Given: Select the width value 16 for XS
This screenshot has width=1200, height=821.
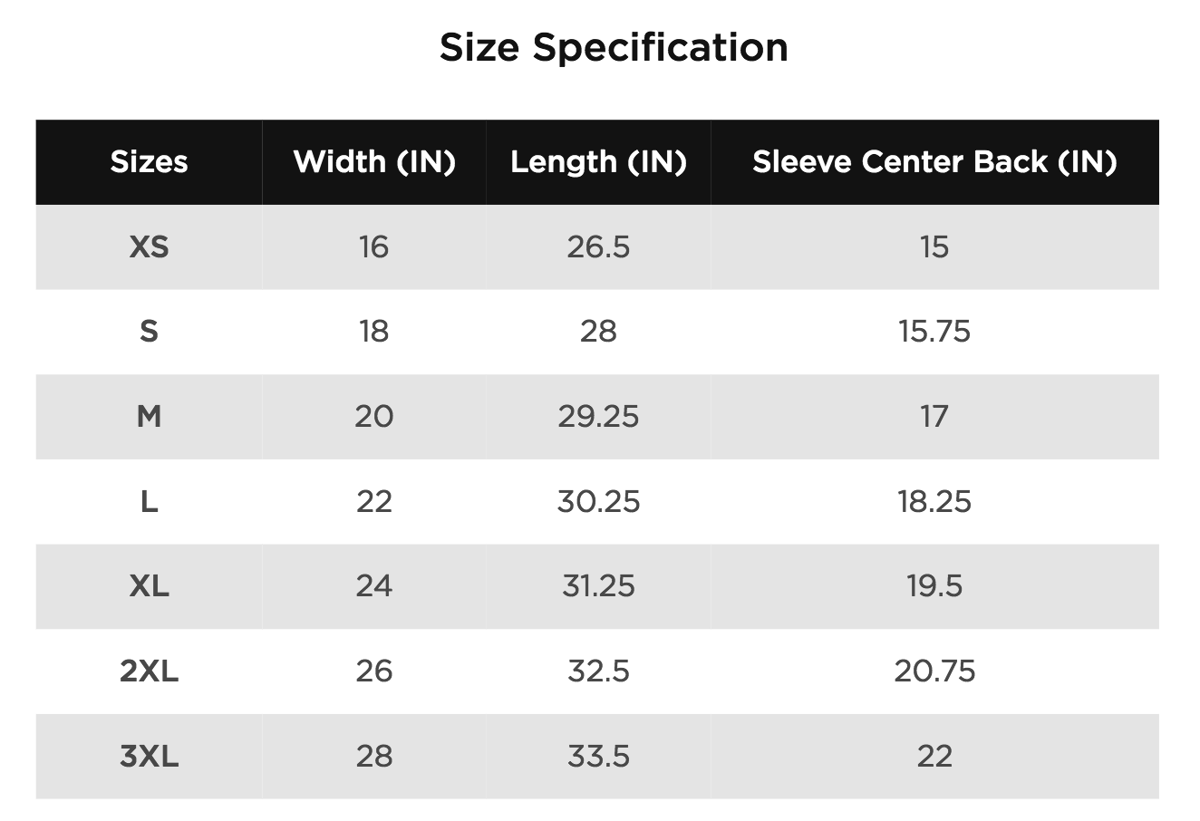Looking at the screenshot, I should click(x=374, y=247).
